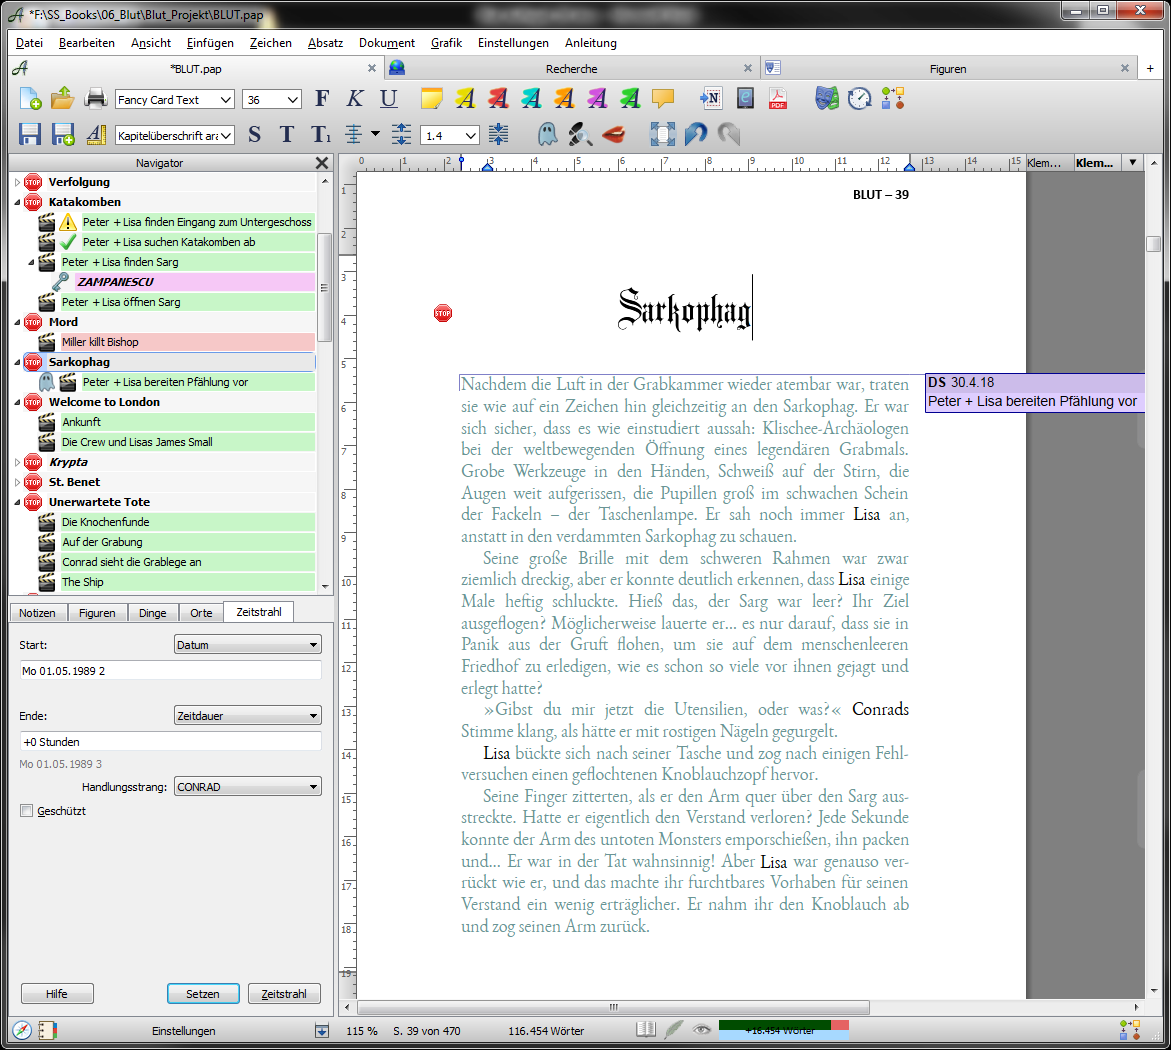Expand the Krypta chapter in Navigator

(x=17, y=462)
